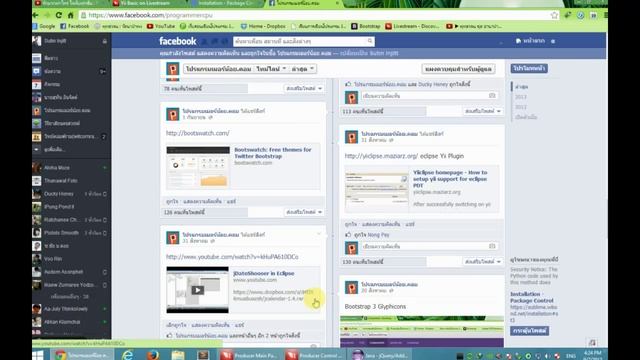Viewport: 640px width, 360px height.
Task: Open the YouTube bookmark
Action: pos(161,26)
